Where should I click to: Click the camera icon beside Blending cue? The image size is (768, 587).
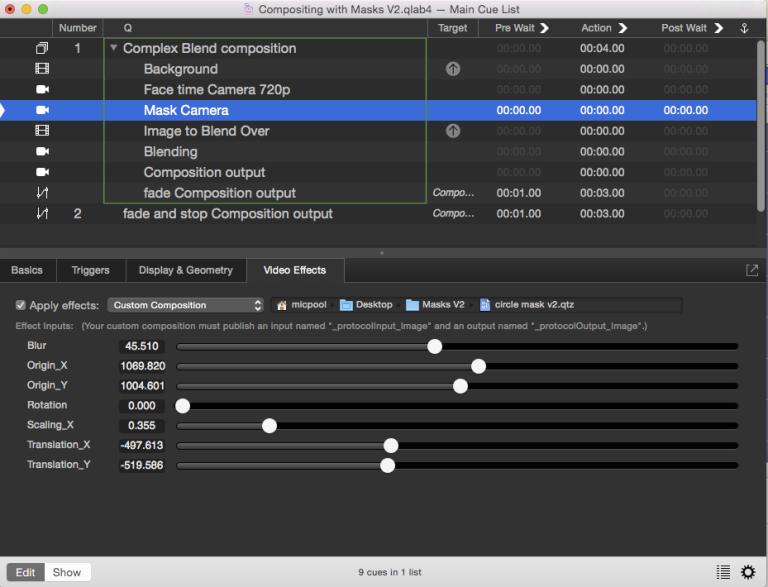pyautogui.click(x=42, y=152)
